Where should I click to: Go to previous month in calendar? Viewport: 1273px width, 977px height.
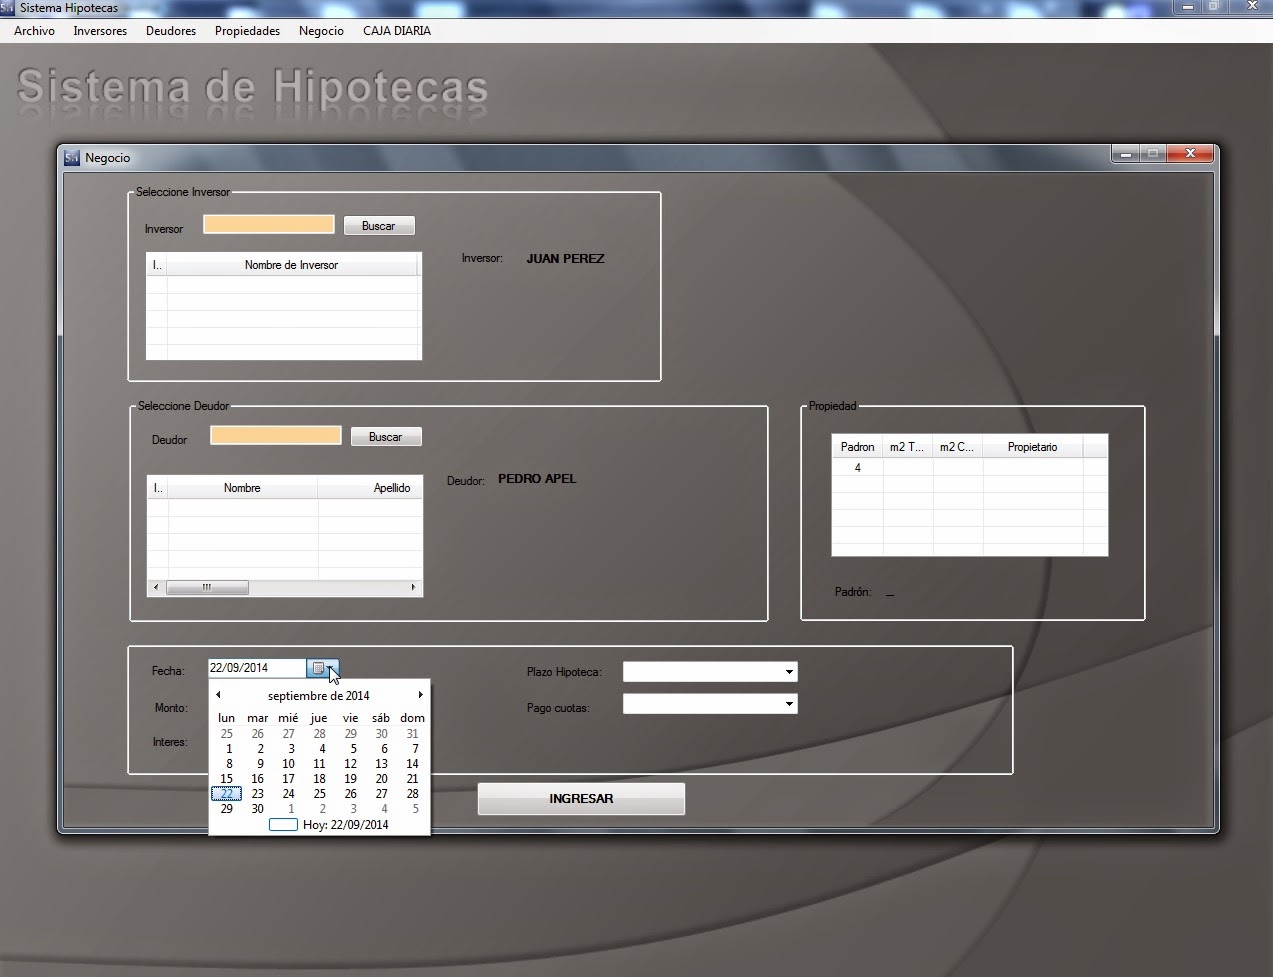click(218, 695)
